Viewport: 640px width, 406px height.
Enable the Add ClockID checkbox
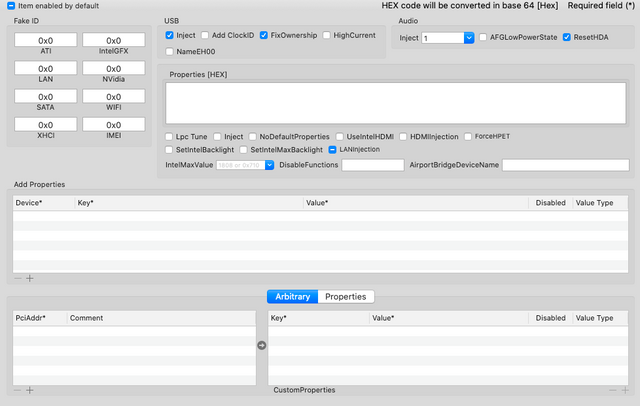point(205,35)
